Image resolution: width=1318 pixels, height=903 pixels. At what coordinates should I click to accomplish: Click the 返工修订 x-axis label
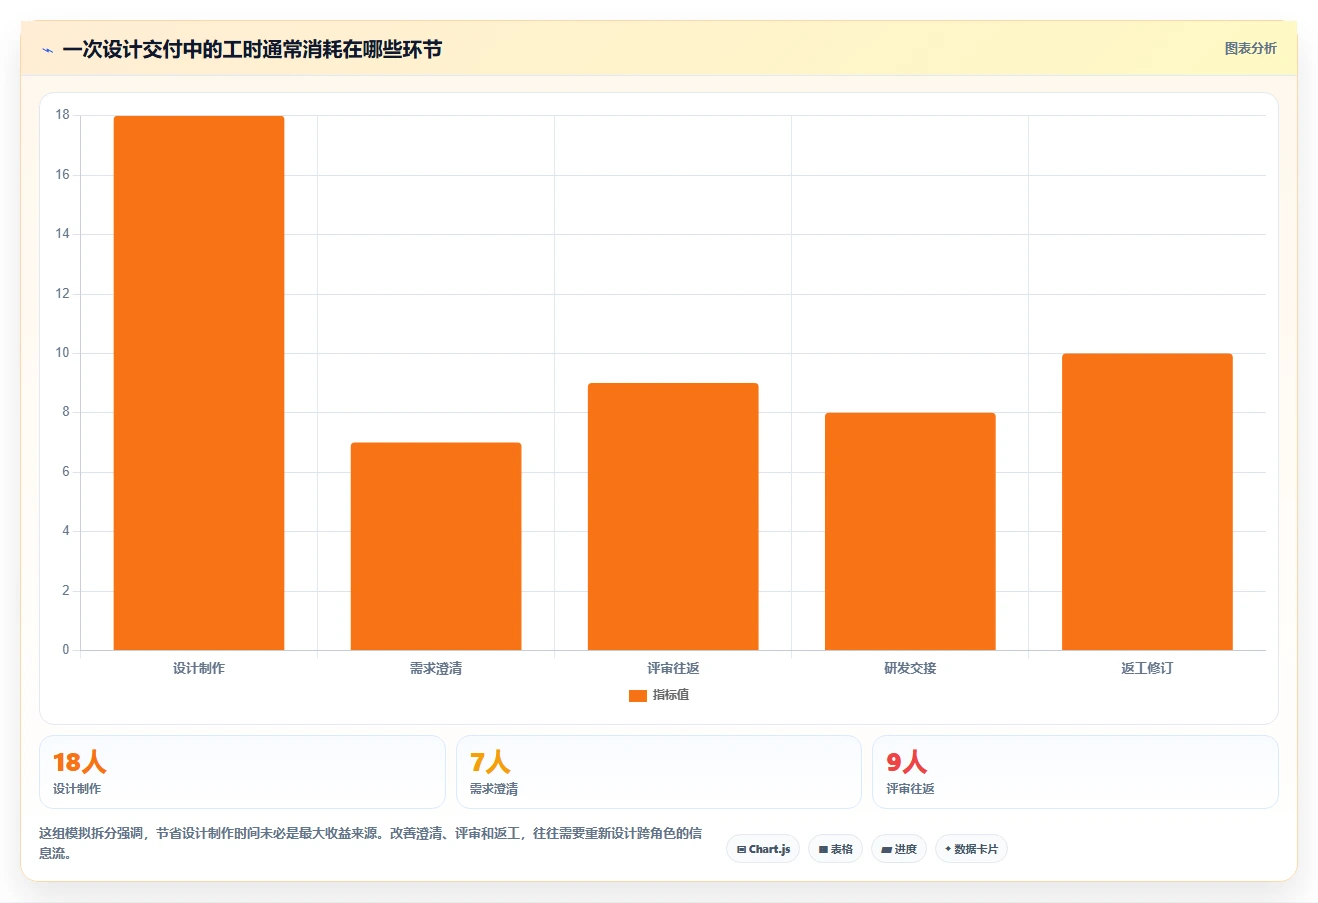1147,668
